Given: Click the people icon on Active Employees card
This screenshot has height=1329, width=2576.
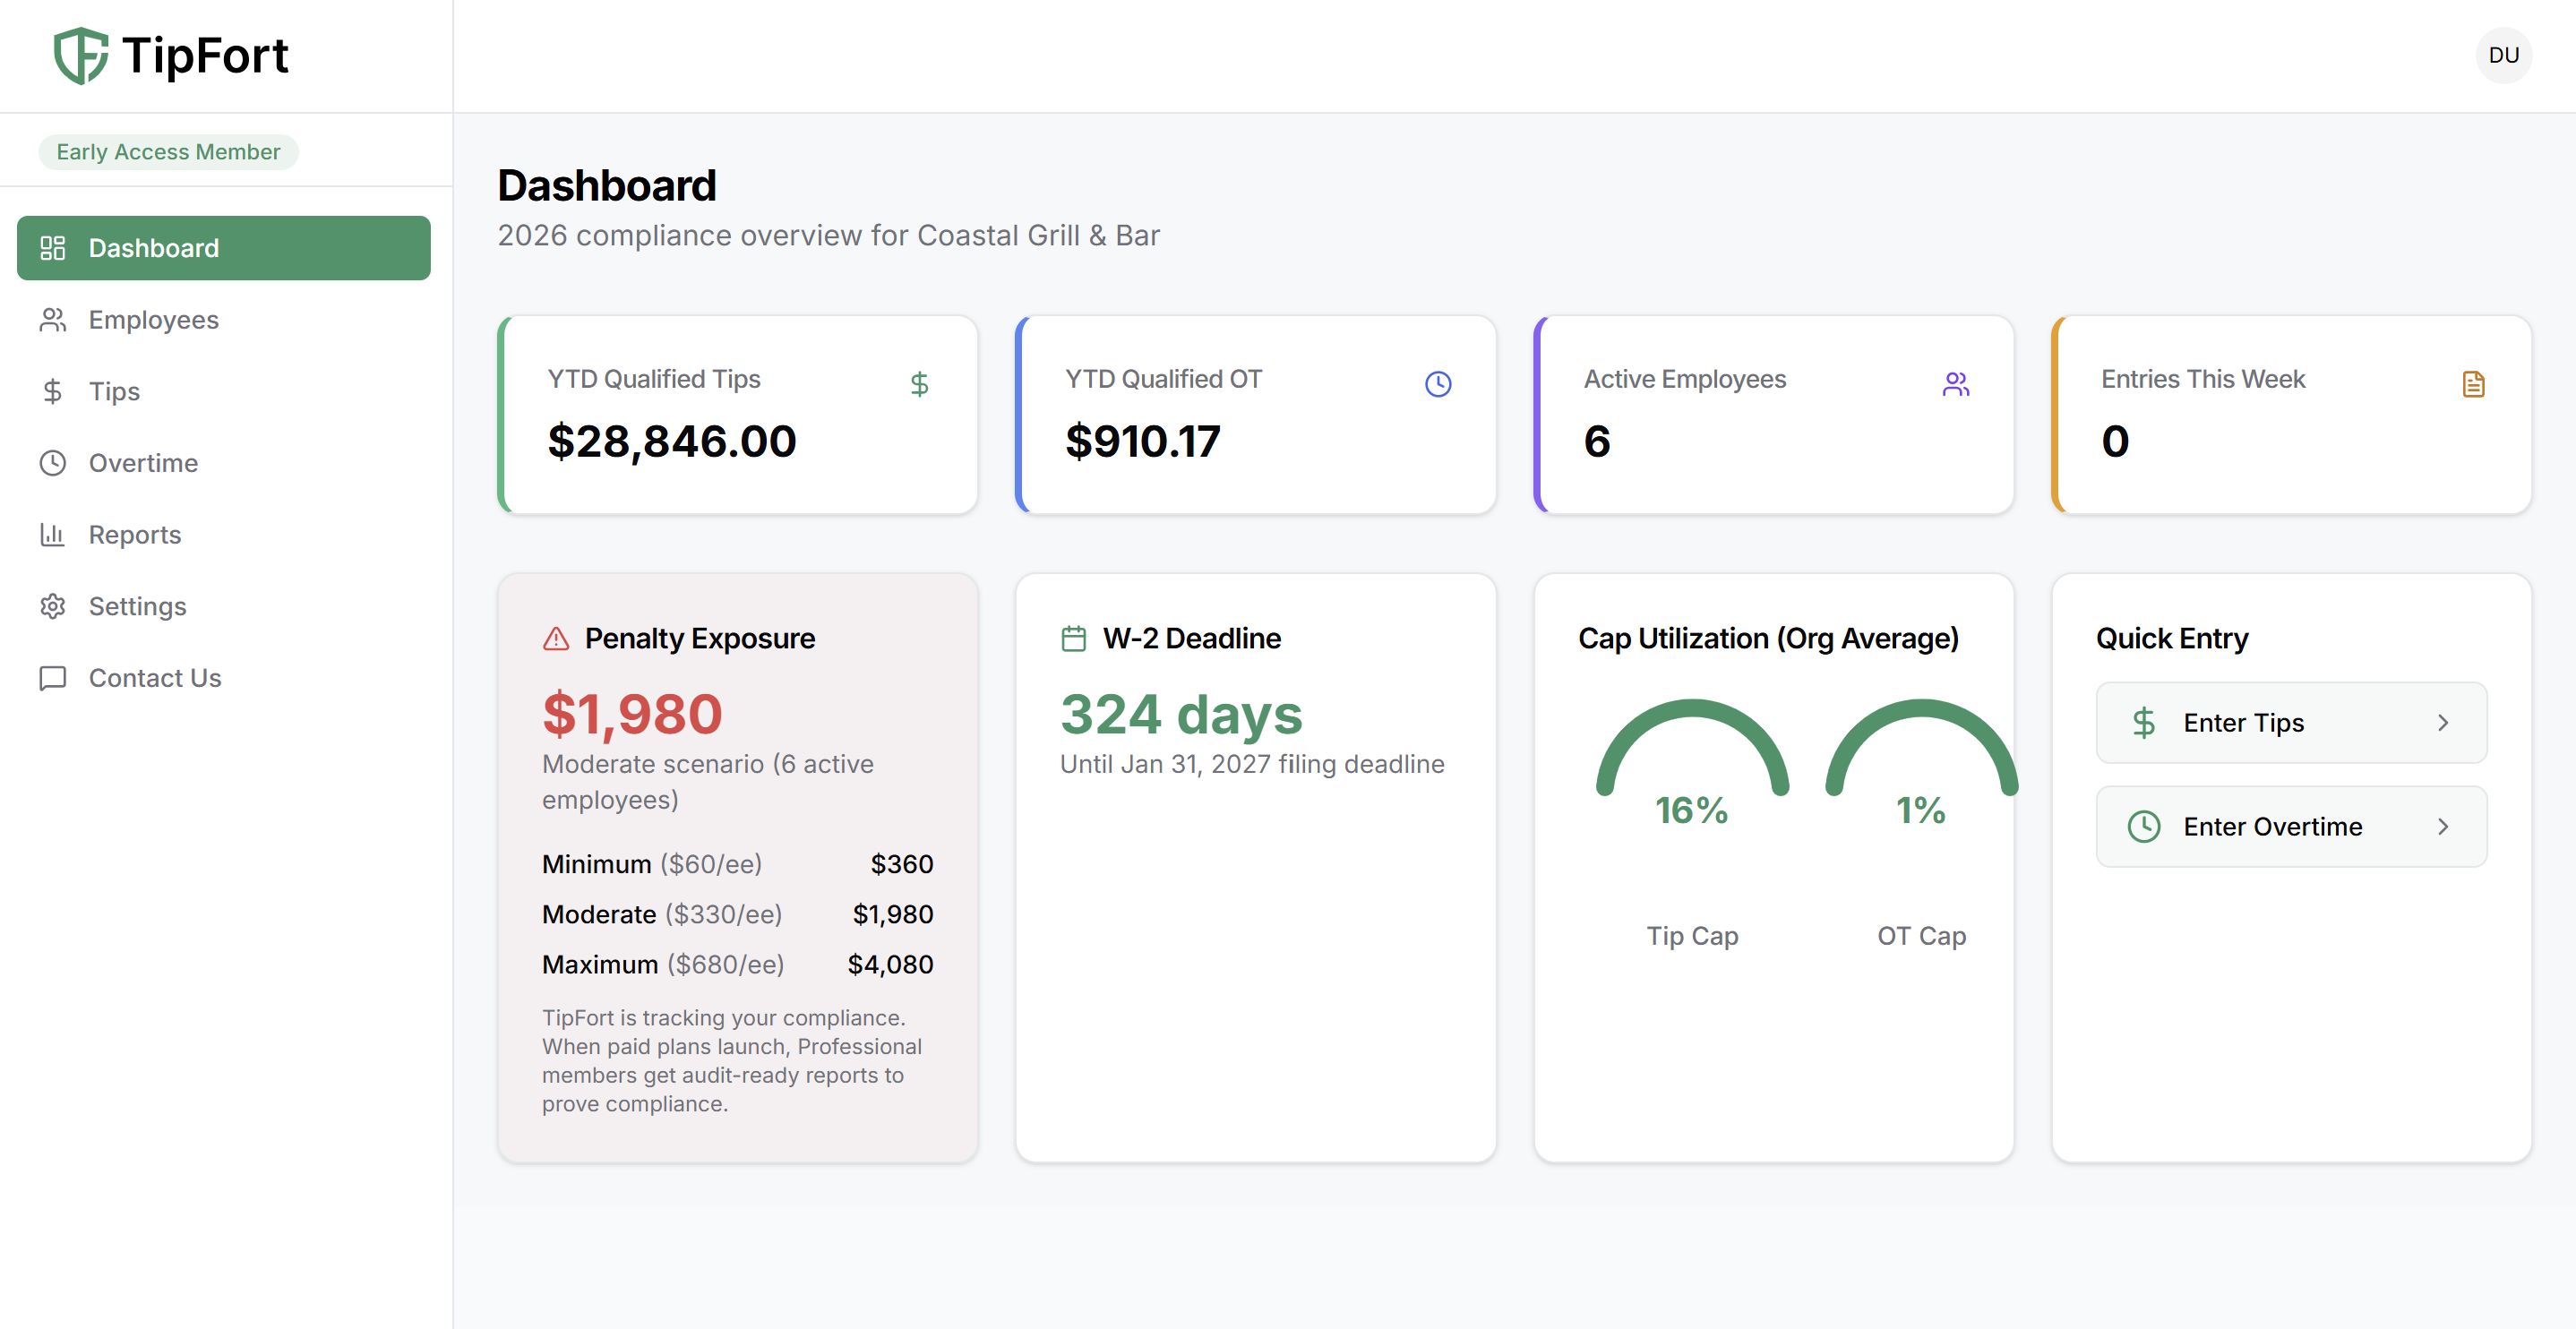Looking at the screenshot, I should 1956,383.
